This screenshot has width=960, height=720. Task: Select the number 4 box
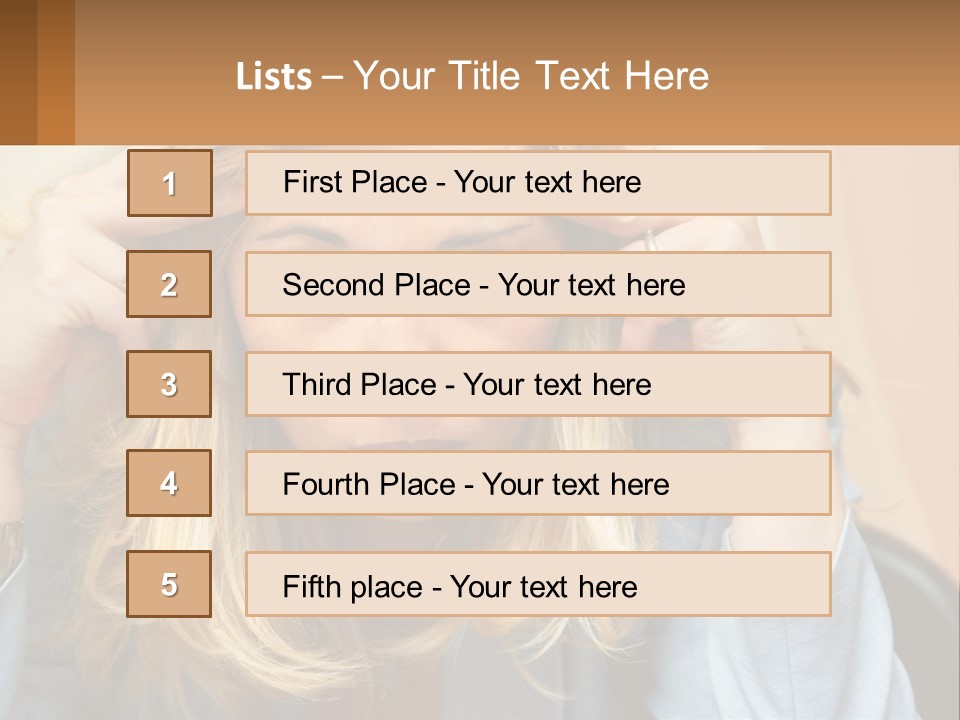(x=169, y=483)
